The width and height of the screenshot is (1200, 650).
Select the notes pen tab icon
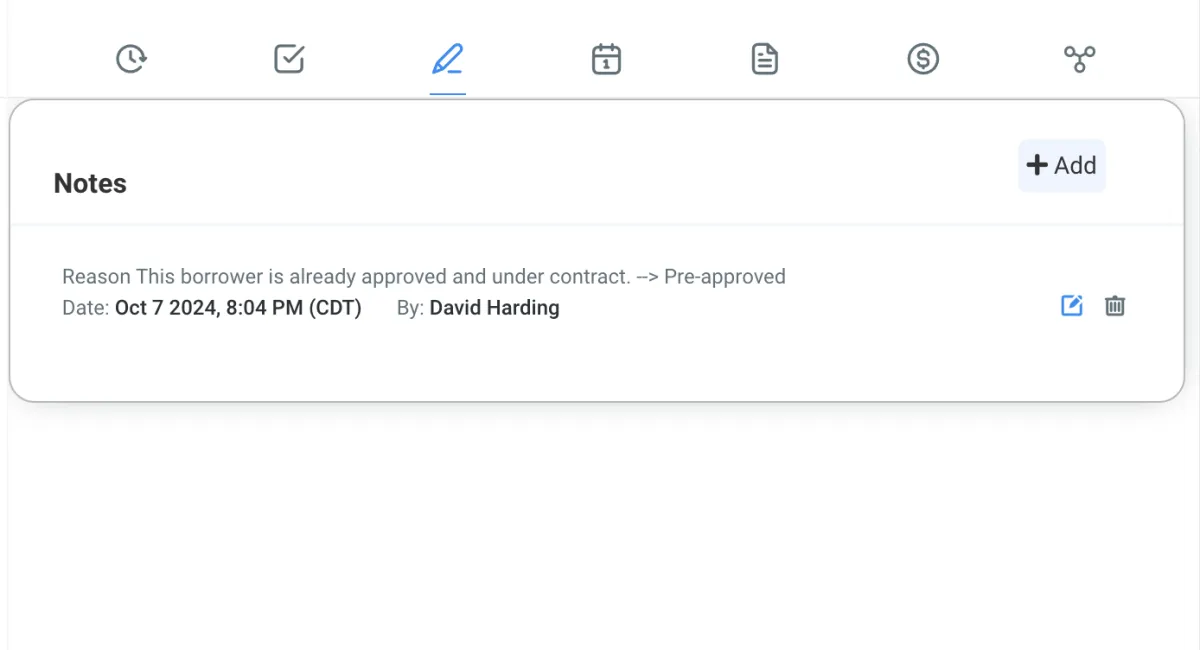[447, 59]
